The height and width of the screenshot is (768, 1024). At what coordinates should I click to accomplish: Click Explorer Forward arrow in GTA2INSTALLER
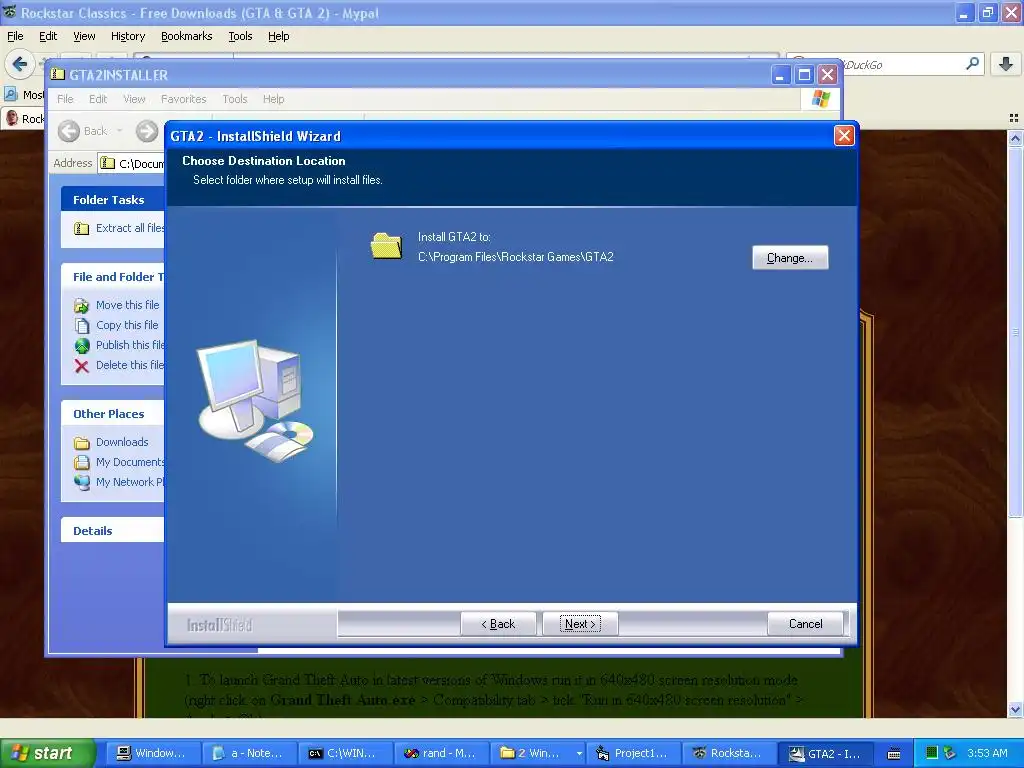click(147, 131)
